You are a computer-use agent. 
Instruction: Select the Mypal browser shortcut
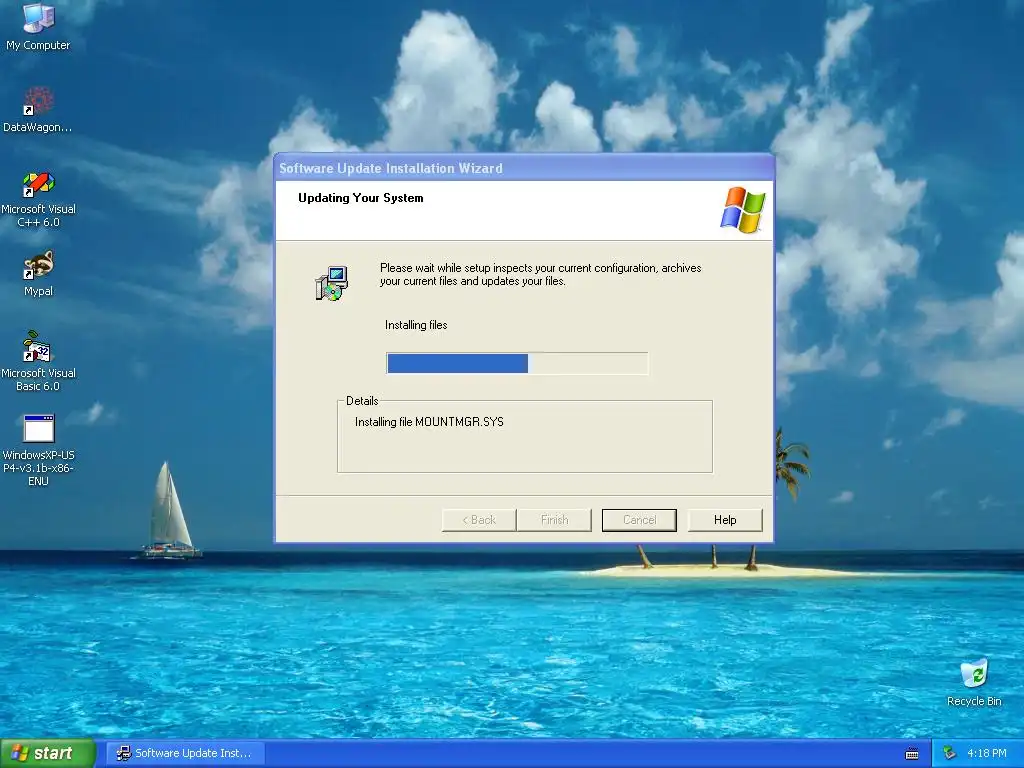coord(38,274)
